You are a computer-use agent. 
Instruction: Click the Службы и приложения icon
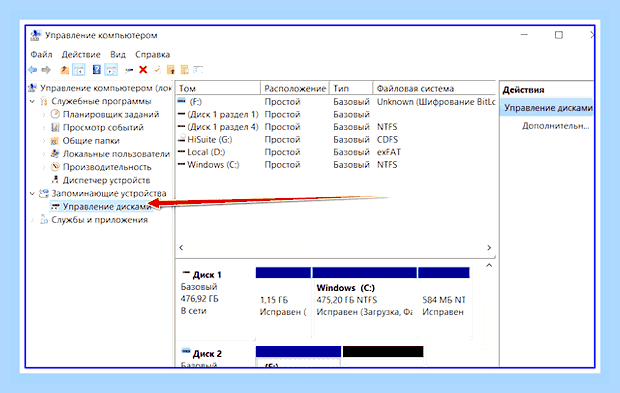[44, 219]
